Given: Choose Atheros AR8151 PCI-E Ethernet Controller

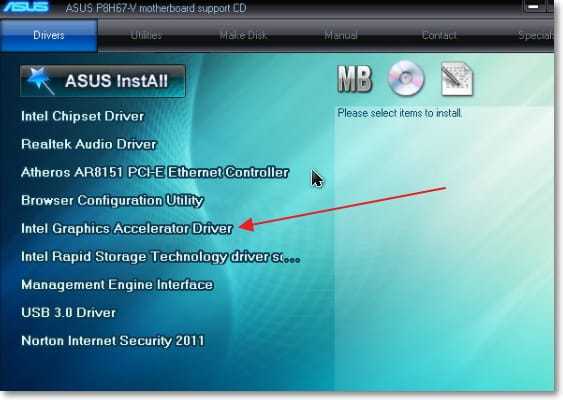Looking at the screenshot, I should click(155, 172).
